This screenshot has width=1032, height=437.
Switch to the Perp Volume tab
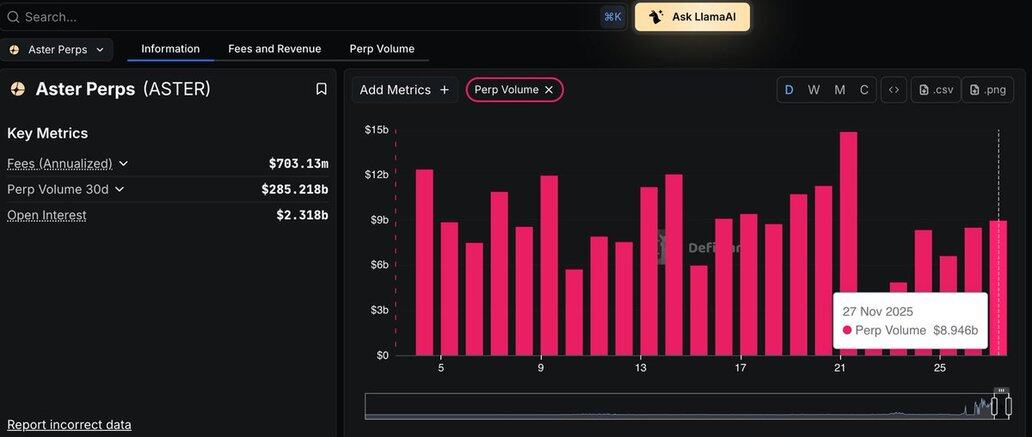381,49
